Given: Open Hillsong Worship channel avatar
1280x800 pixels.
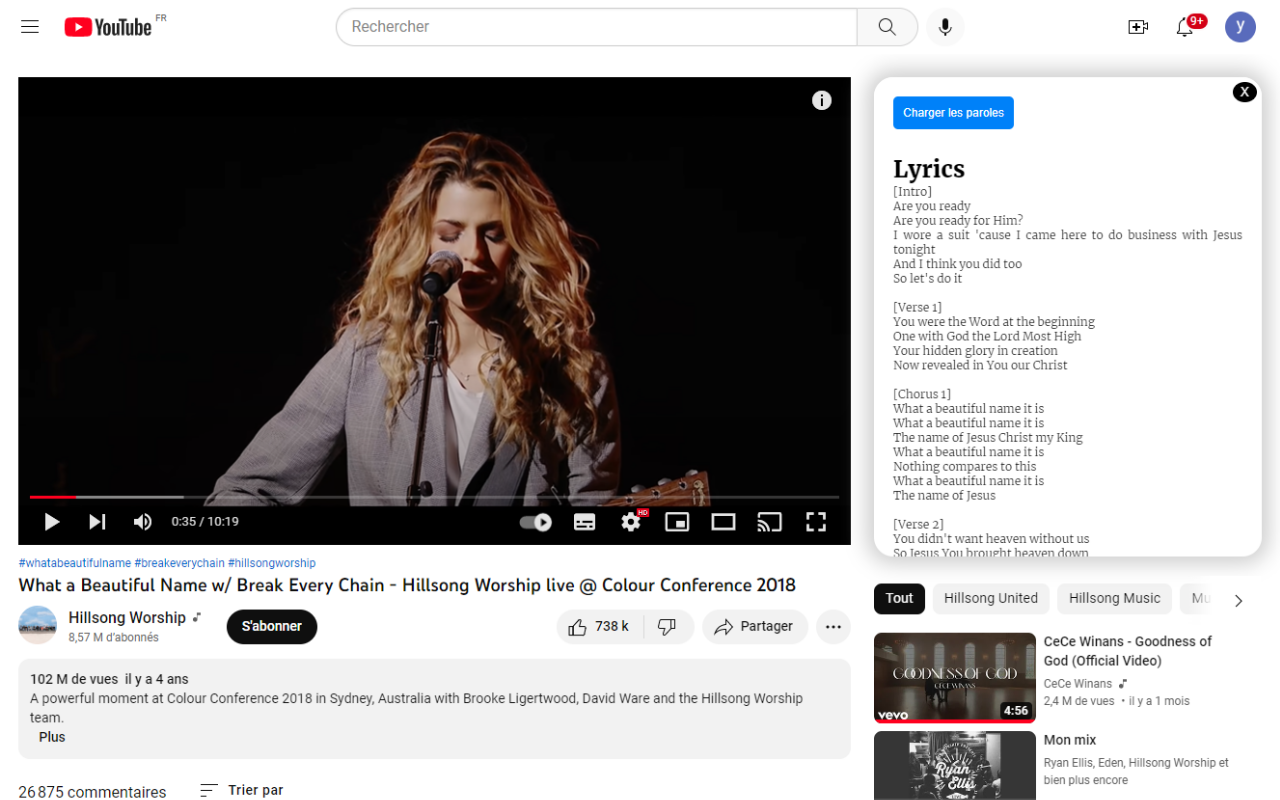Looking at the screenshot, I should pyautogui.click(x=38, y=625).
